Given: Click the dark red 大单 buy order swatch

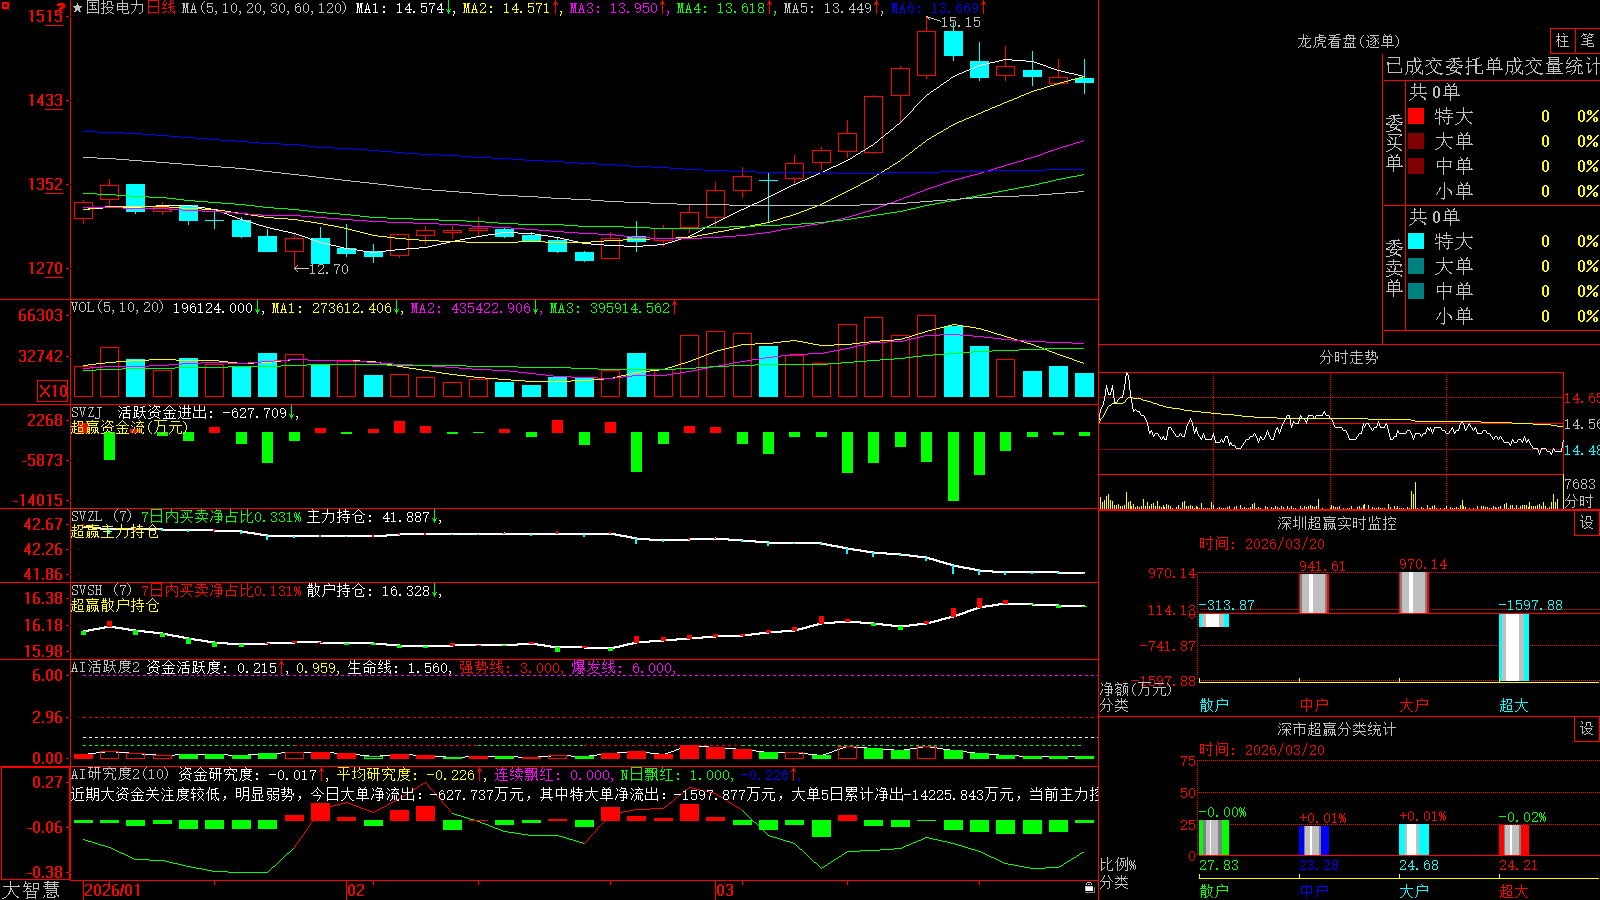Looking at the screenshot, I should 1416,141.
